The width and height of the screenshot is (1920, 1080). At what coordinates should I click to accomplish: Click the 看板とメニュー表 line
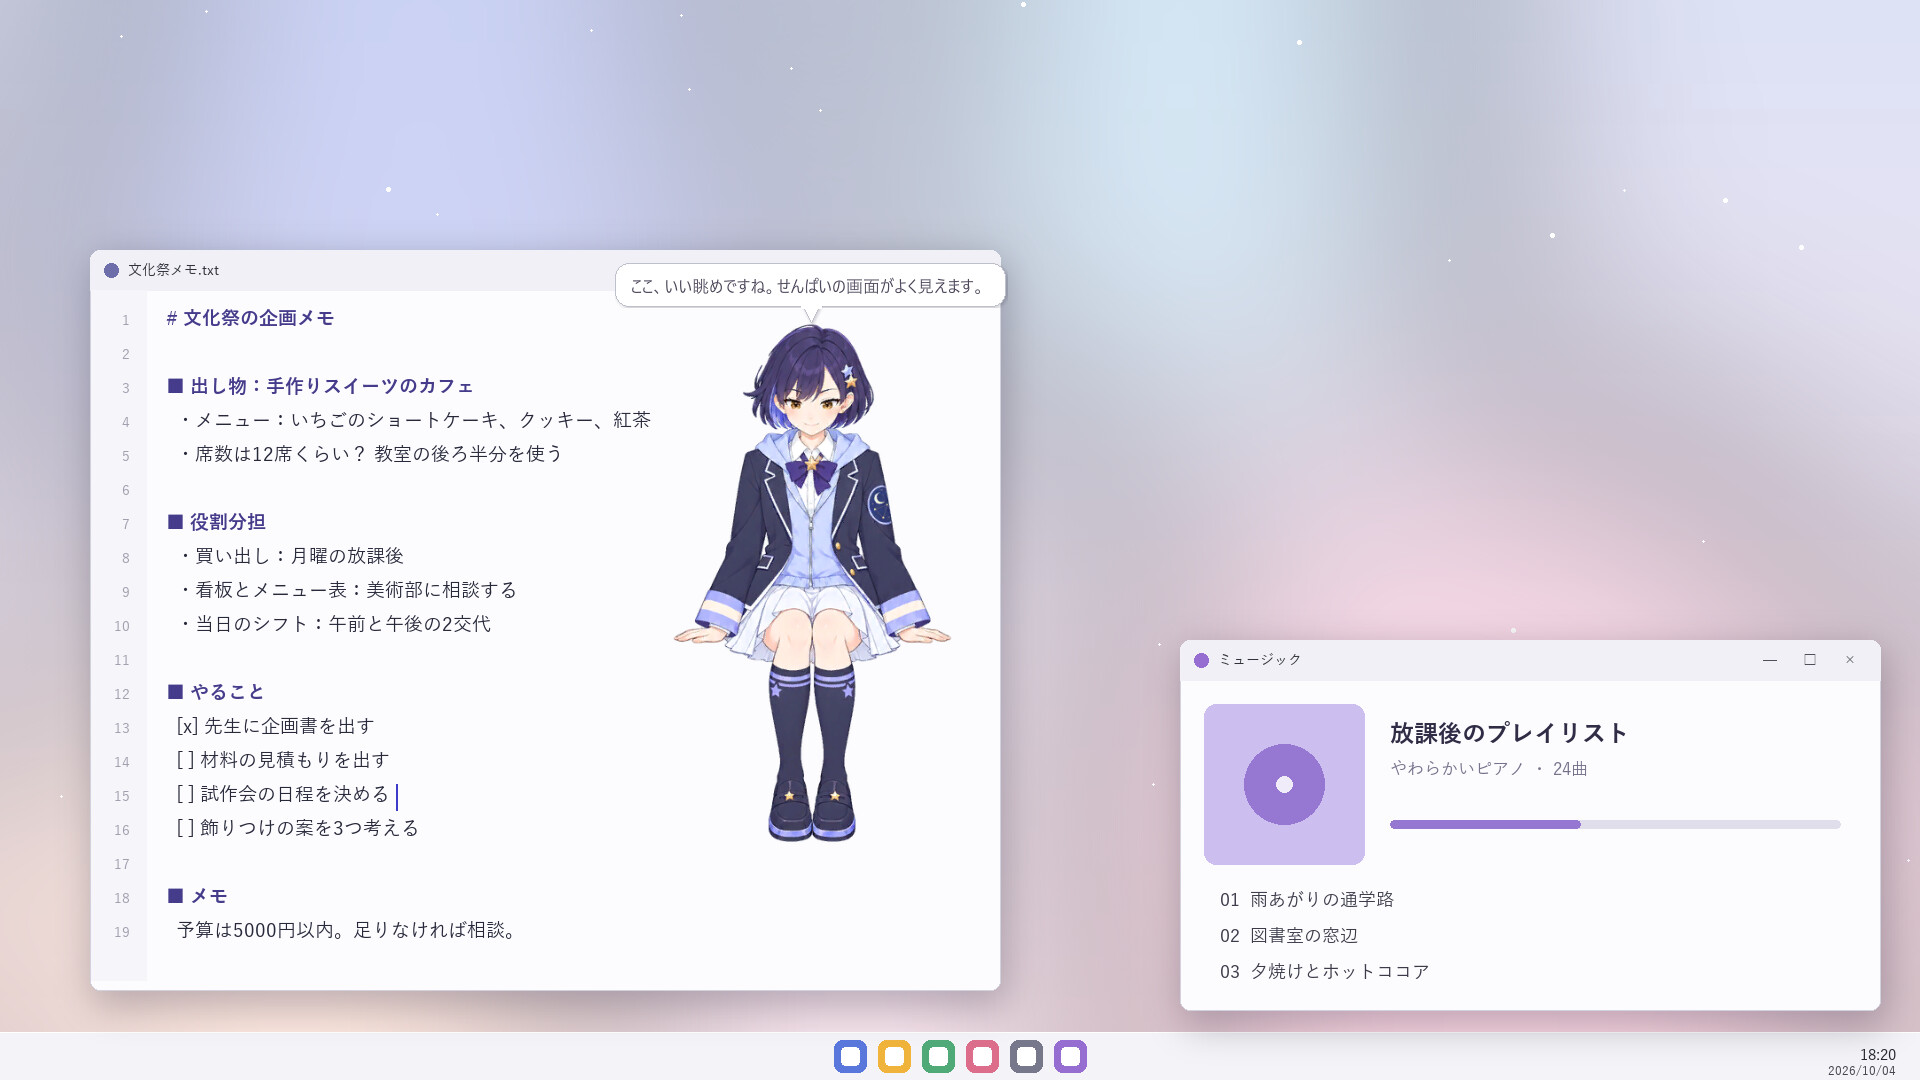tap(347, 590)
